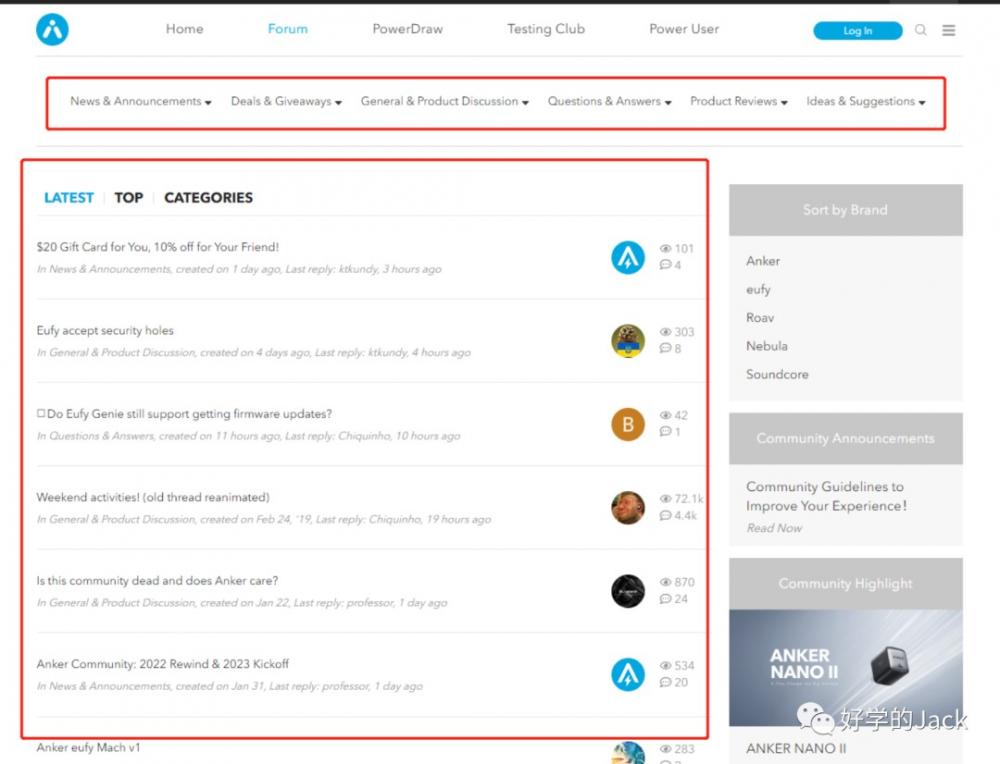Open '$20 Gift Card for You' thread
Screen dimensions: 1000x764
pyautogui.click(x=158, y=247)
